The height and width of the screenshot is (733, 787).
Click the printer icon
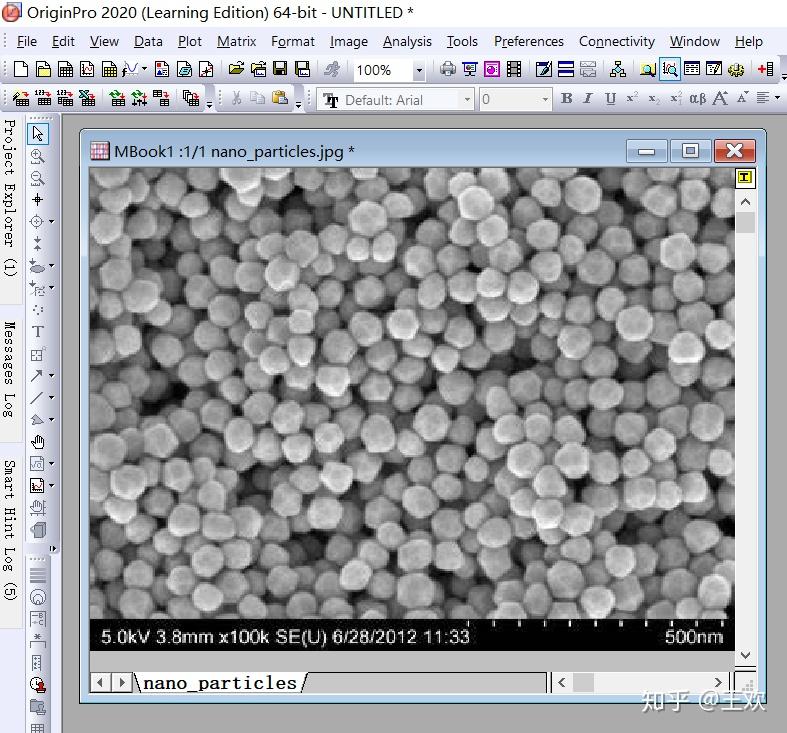tap(448, 69)
